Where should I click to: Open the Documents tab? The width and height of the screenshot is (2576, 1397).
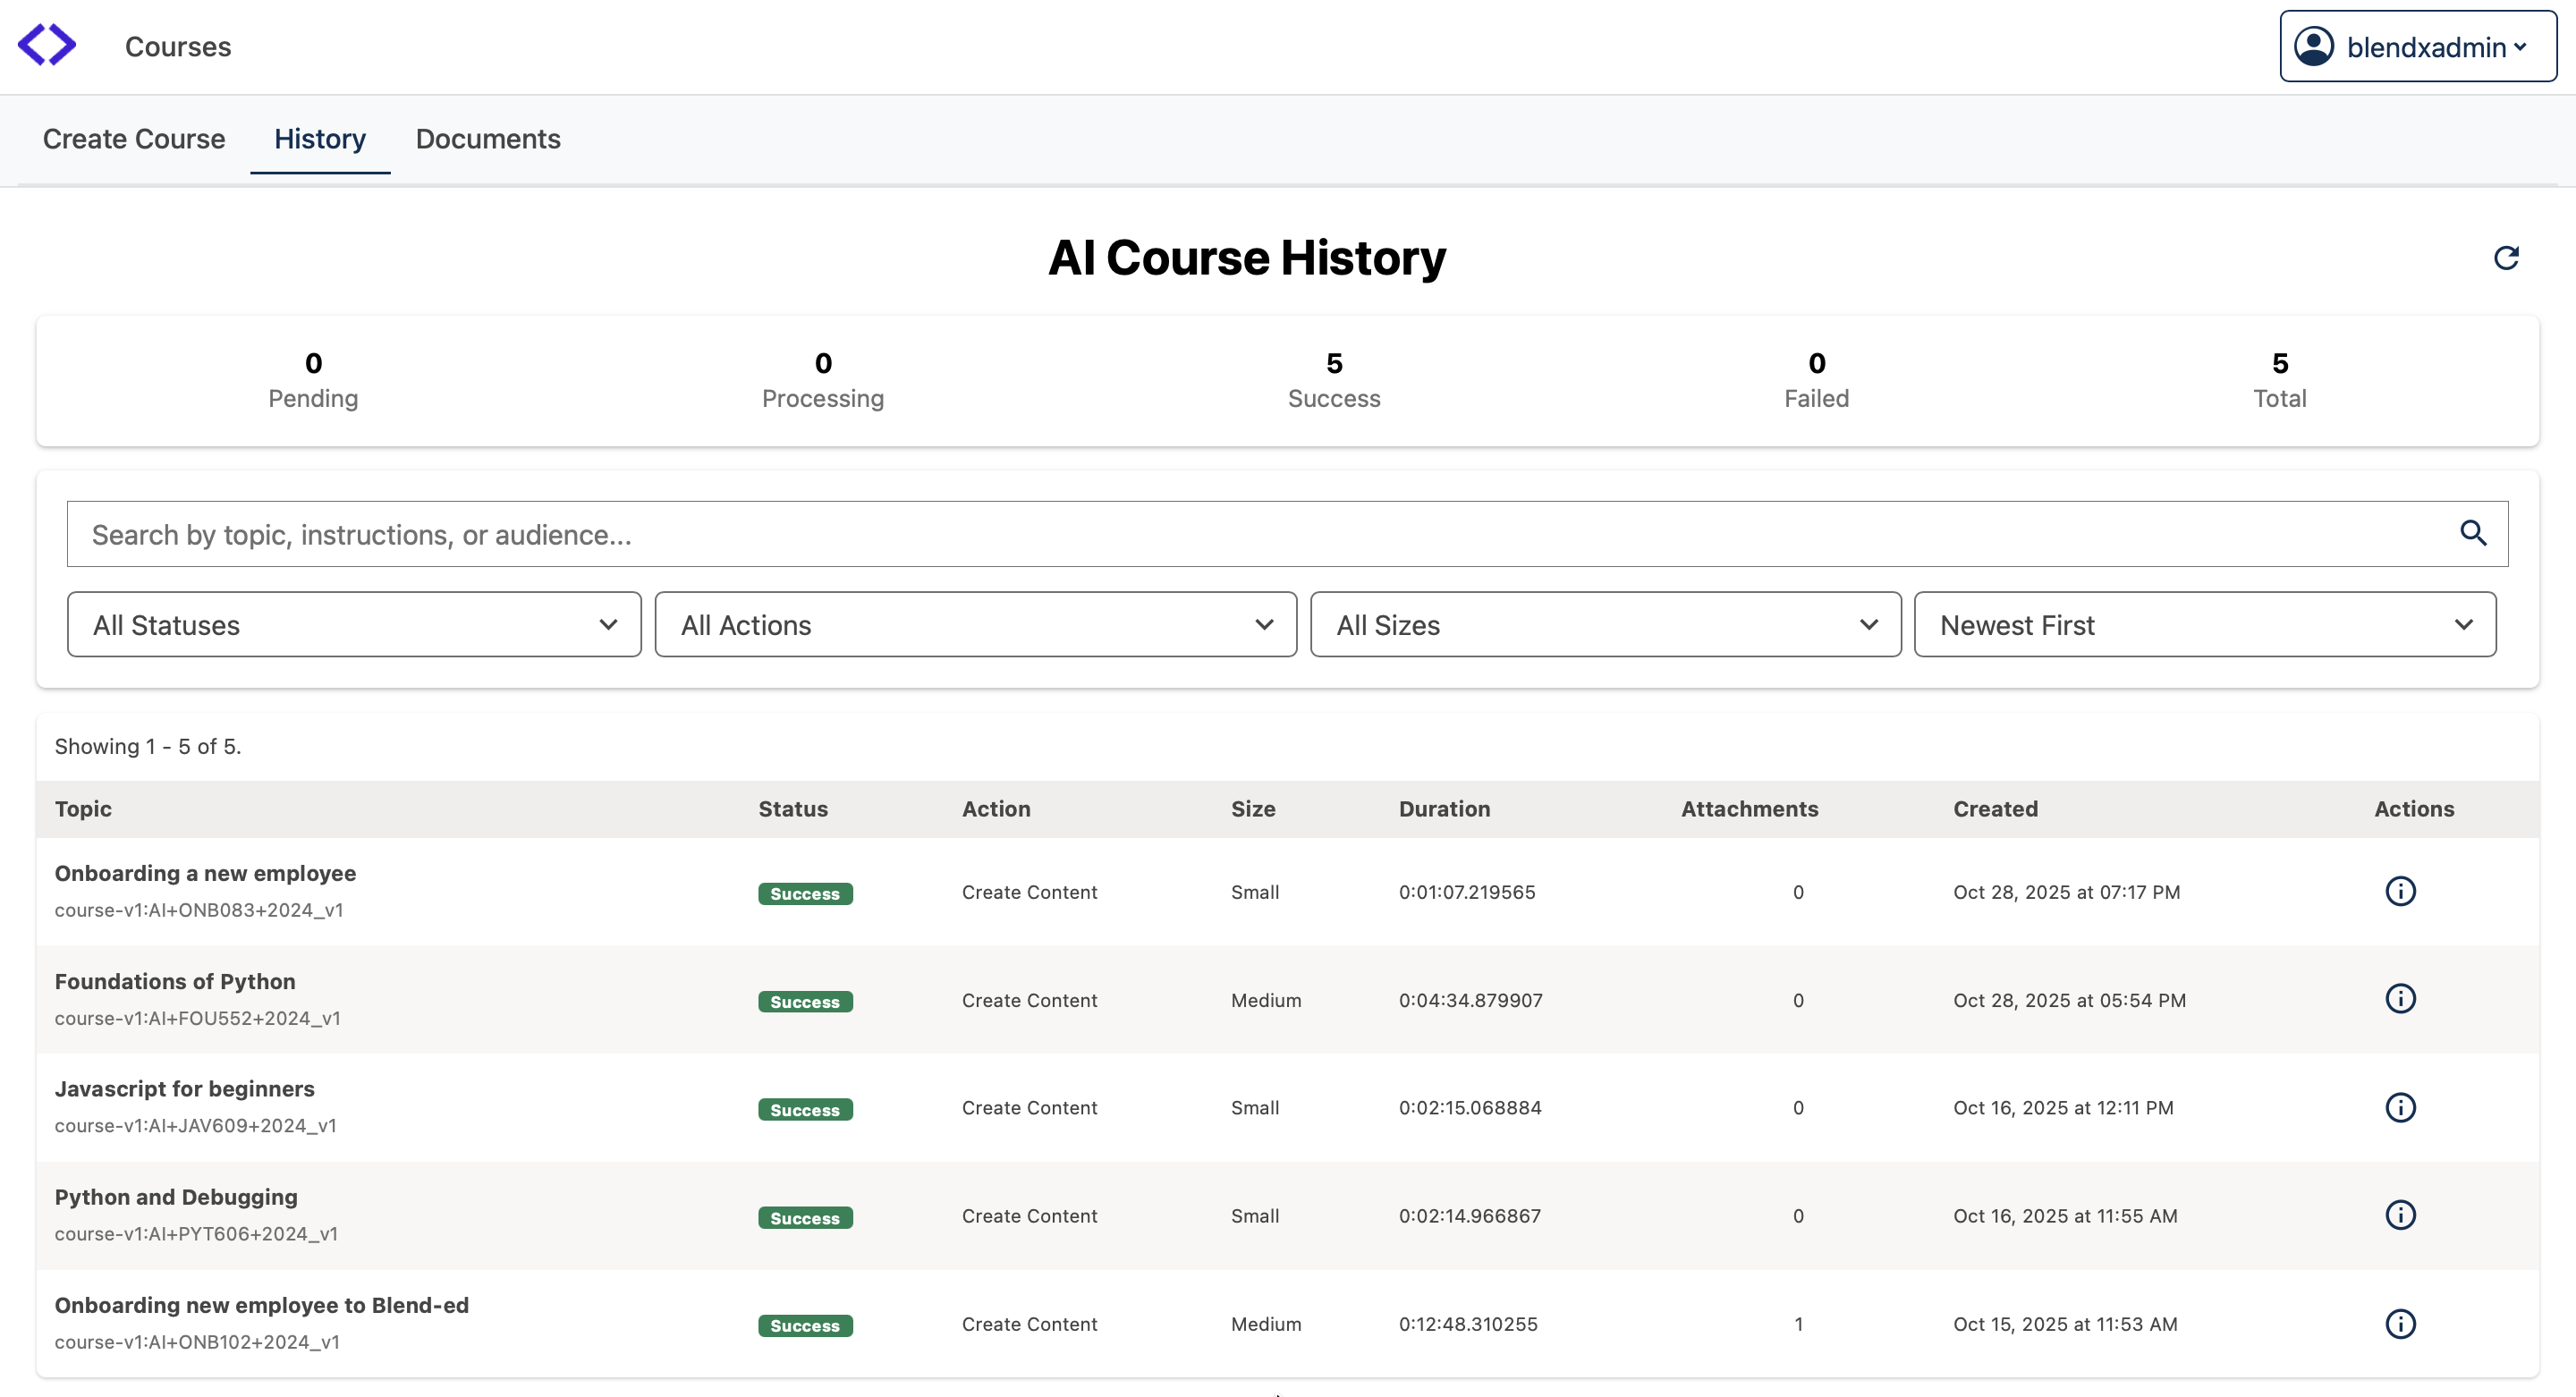tap(488, 139)
